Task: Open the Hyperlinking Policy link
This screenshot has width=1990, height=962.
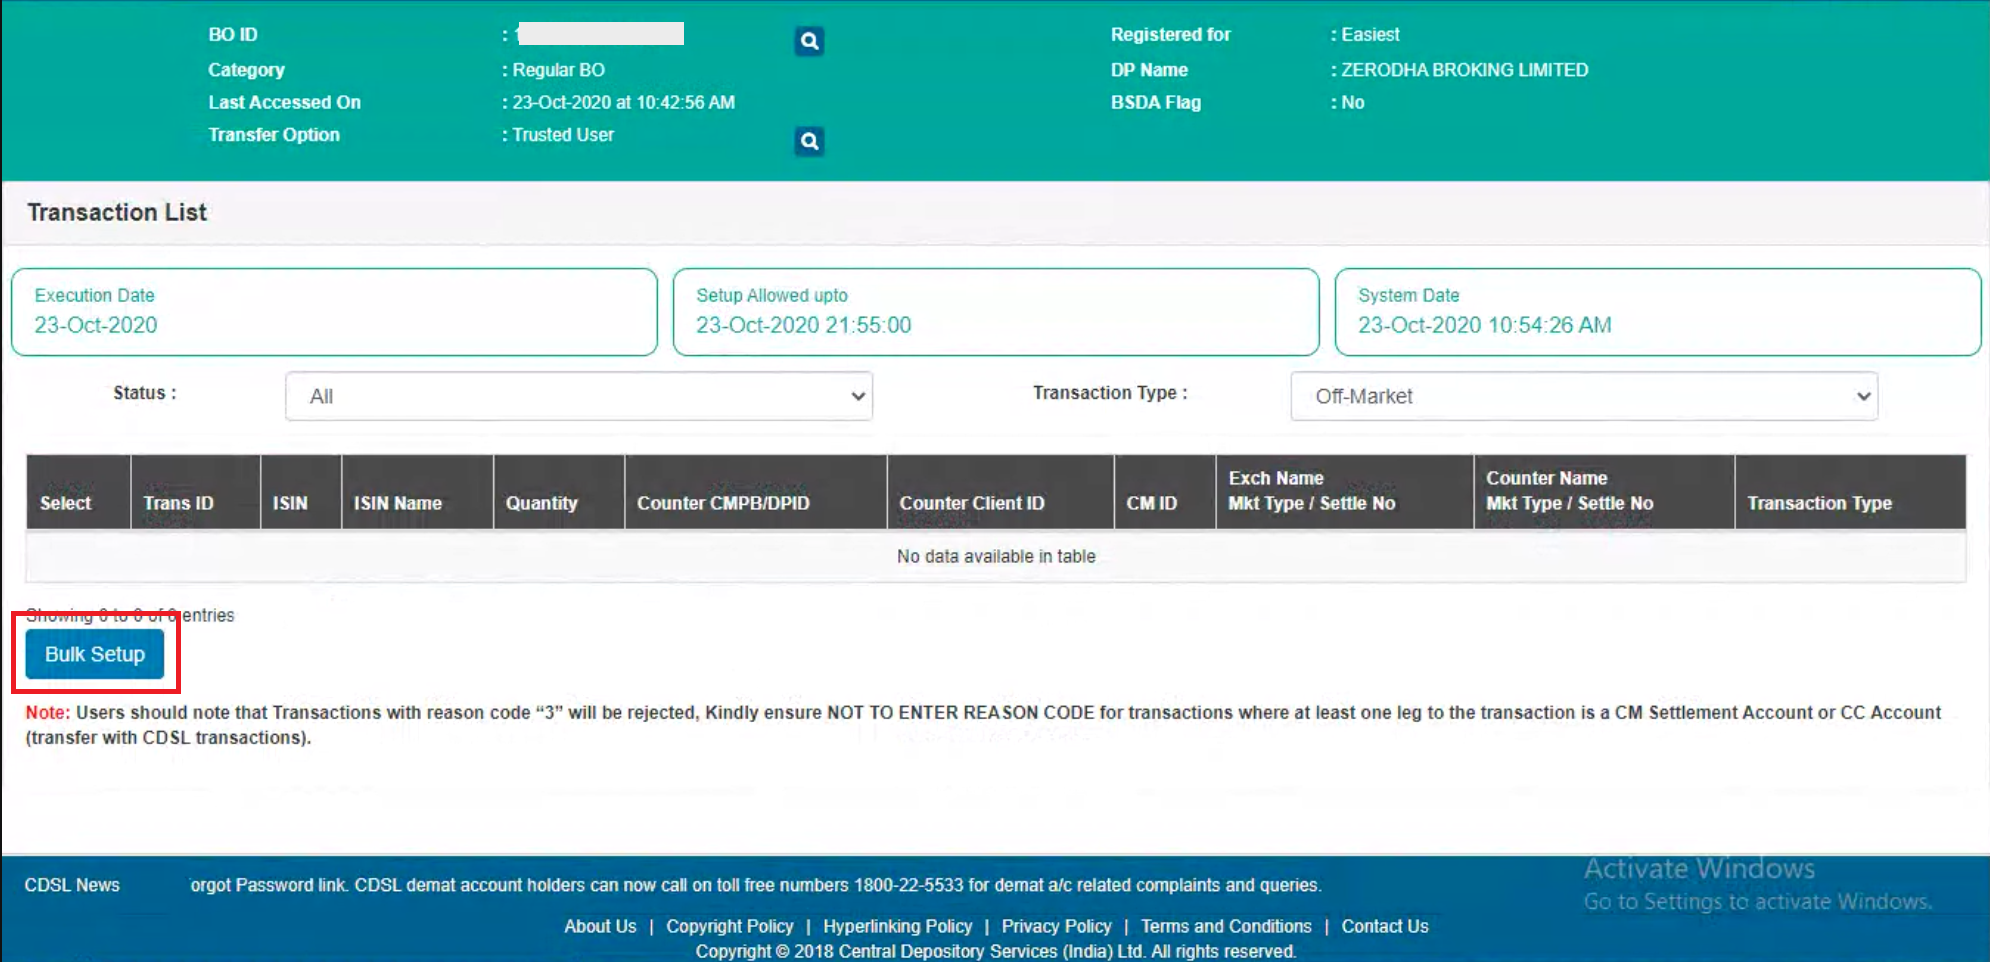Action: click(898, 926)
